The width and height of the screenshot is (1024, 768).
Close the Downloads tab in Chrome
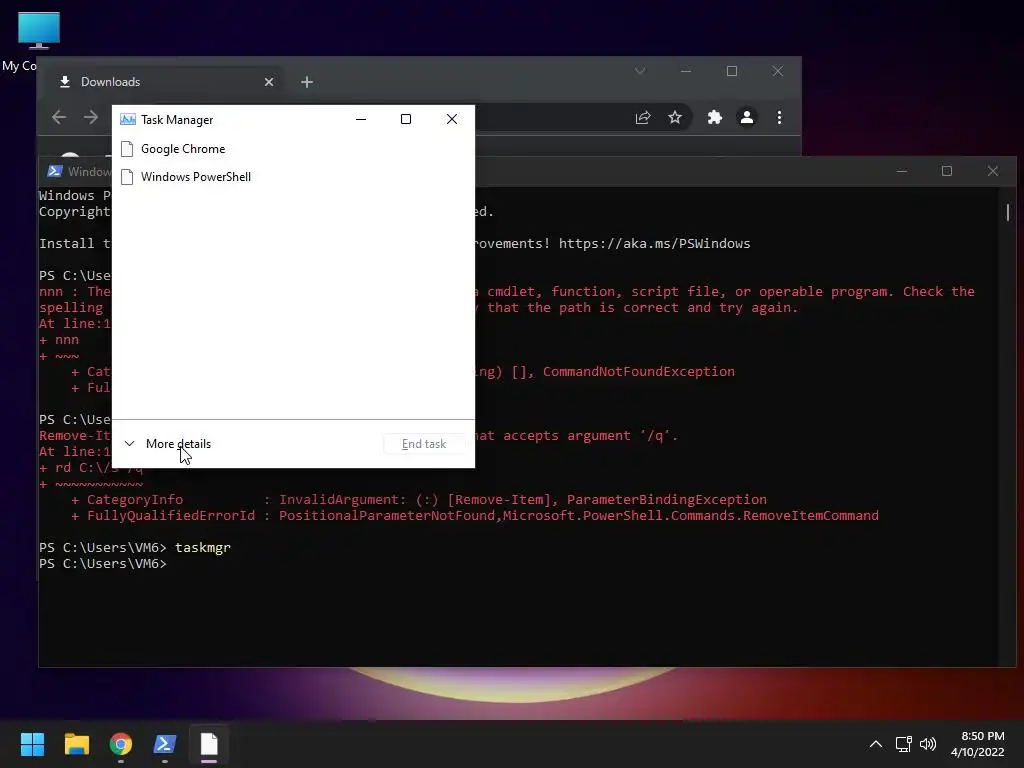click(268, 82)
